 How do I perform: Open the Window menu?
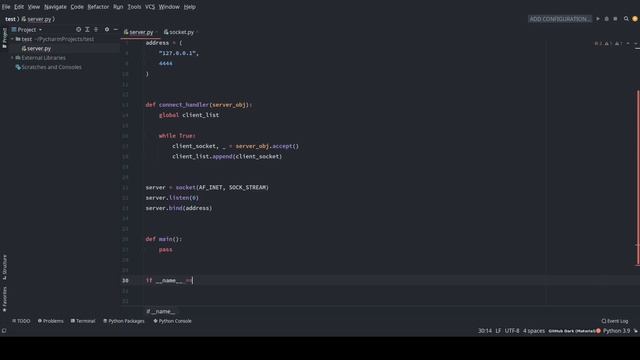[169, 7]
